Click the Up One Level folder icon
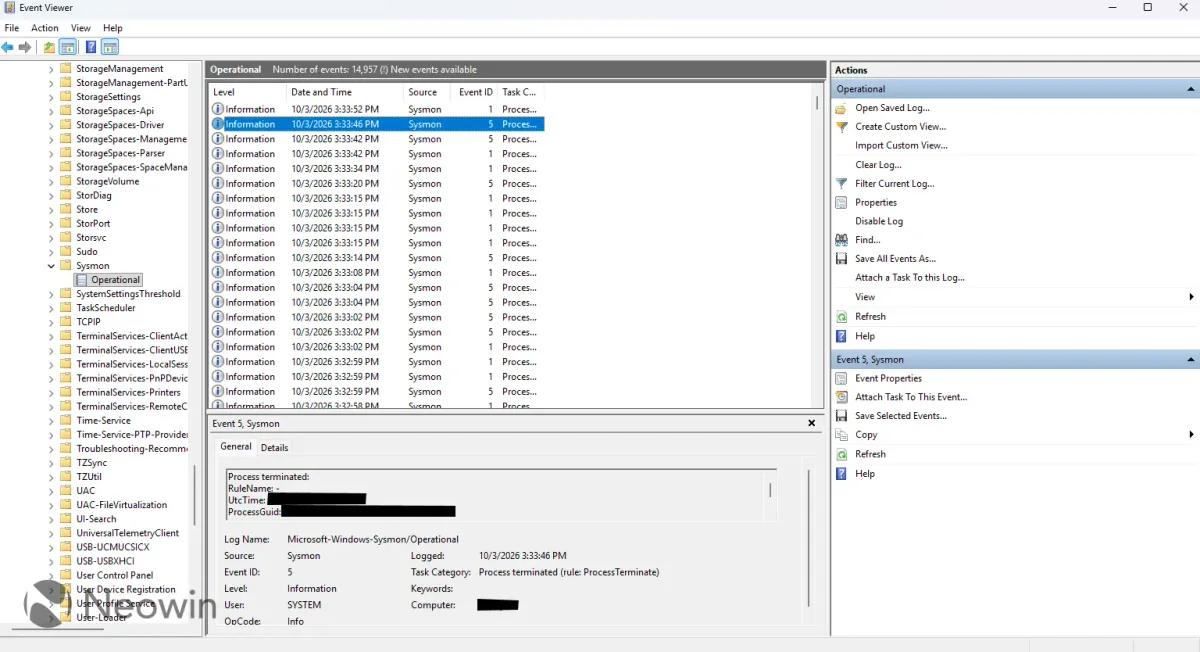Viewport: 1200px width, 652px height. tap(49, 47)
